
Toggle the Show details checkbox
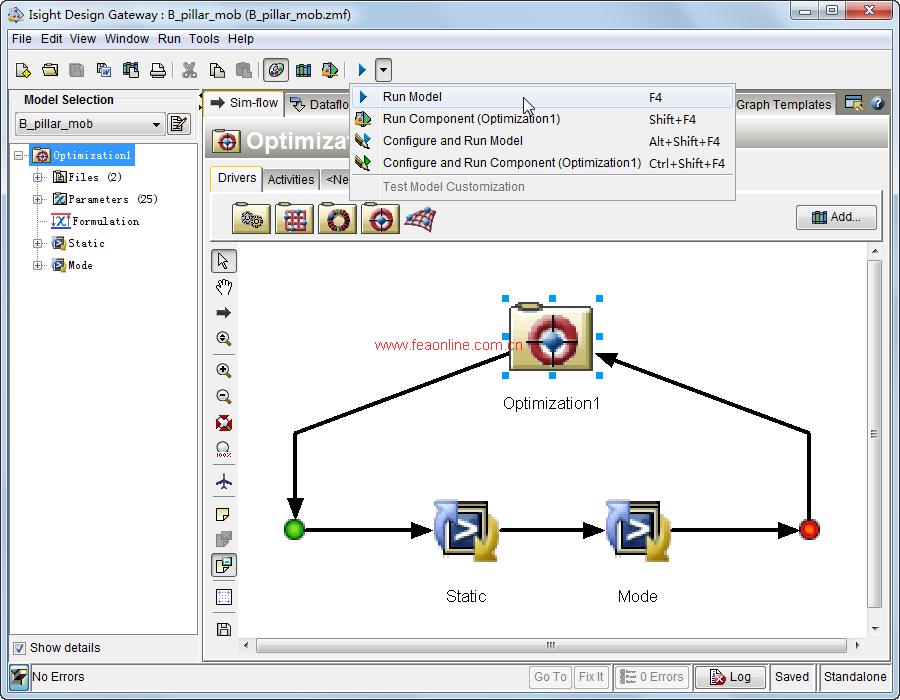[x=19, y=648]
